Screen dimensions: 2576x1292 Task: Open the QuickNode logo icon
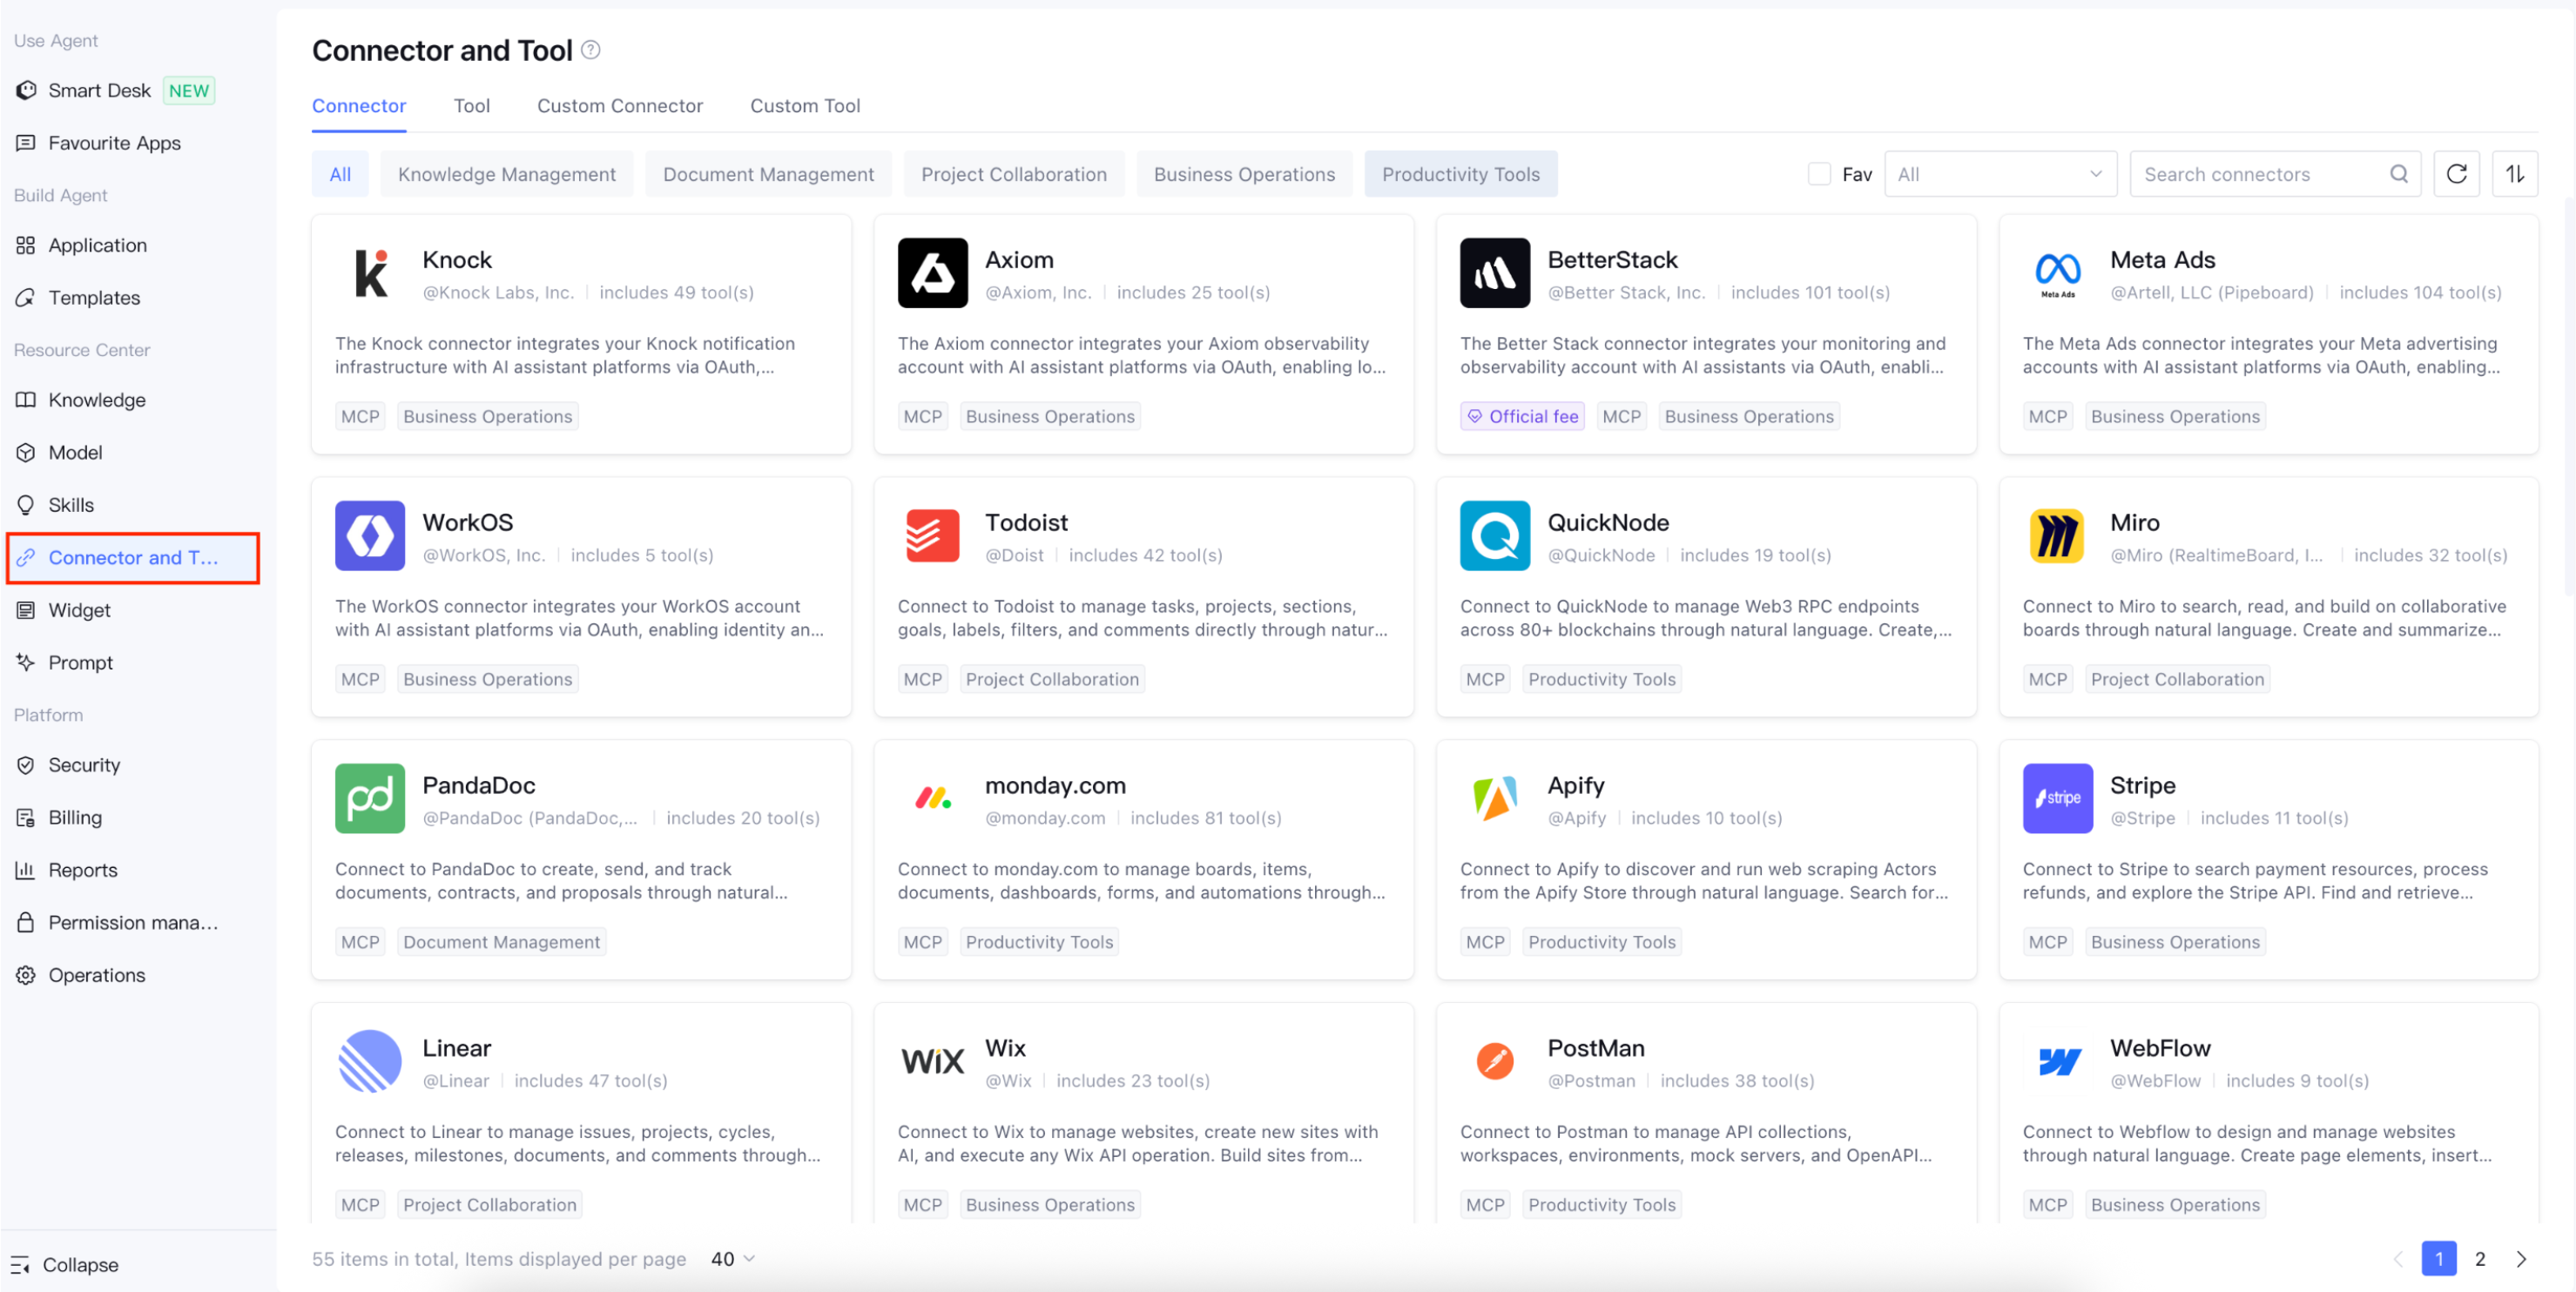[x=1495, y=536]
